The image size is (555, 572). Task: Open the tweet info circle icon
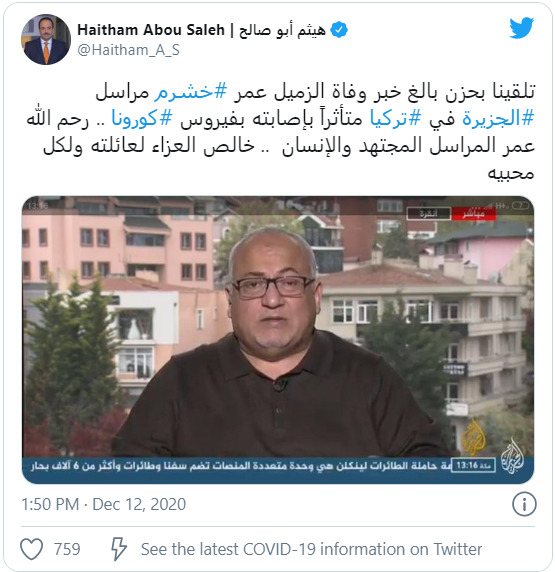[524, 505]
